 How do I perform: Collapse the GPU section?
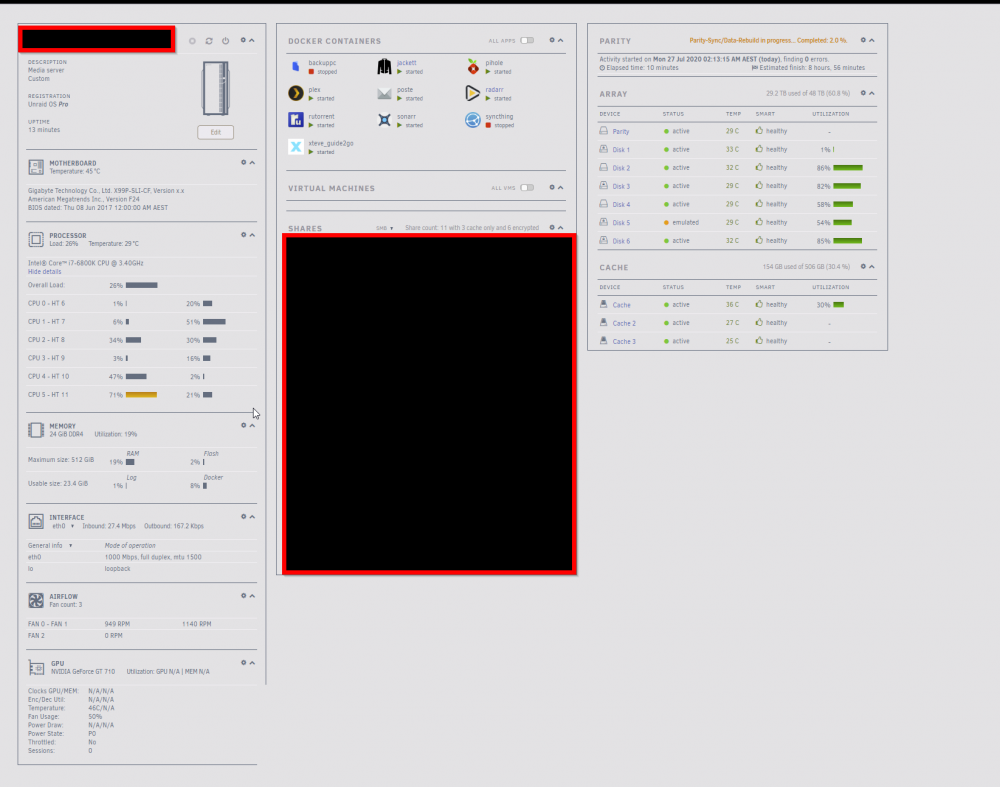(x=253, y=663)
